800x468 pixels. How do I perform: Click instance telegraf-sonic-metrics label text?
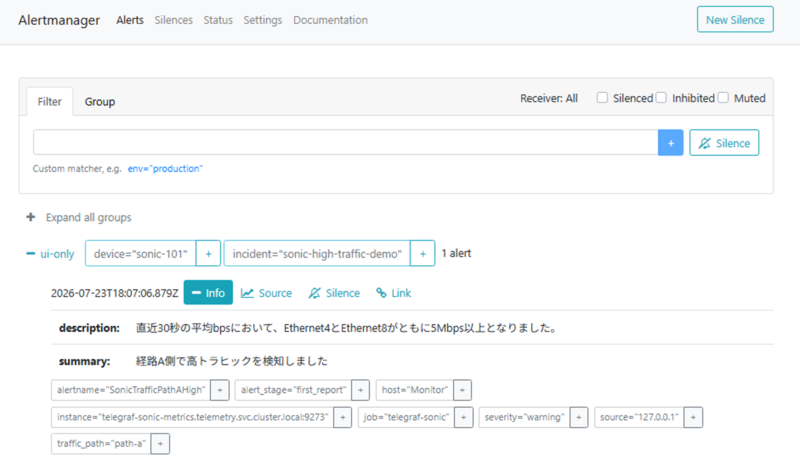click(192, 417)
